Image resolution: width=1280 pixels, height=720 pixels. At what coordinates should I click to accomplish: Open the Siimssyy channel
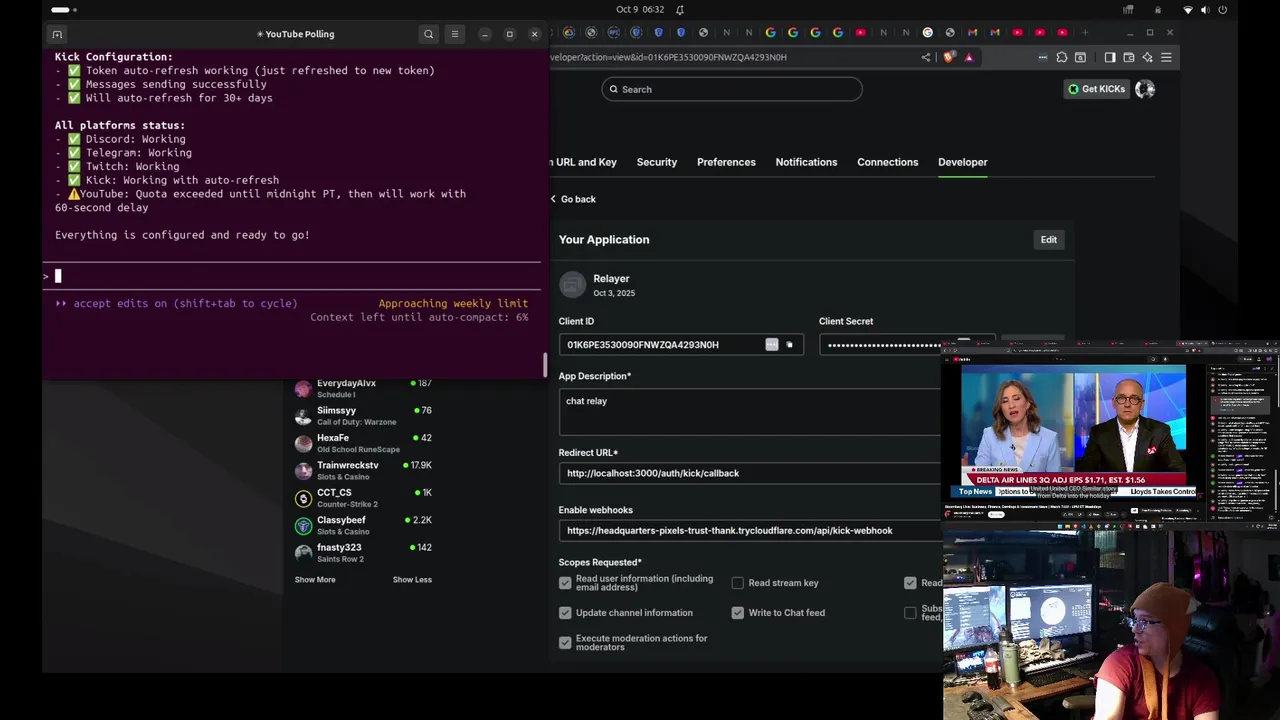363,416
